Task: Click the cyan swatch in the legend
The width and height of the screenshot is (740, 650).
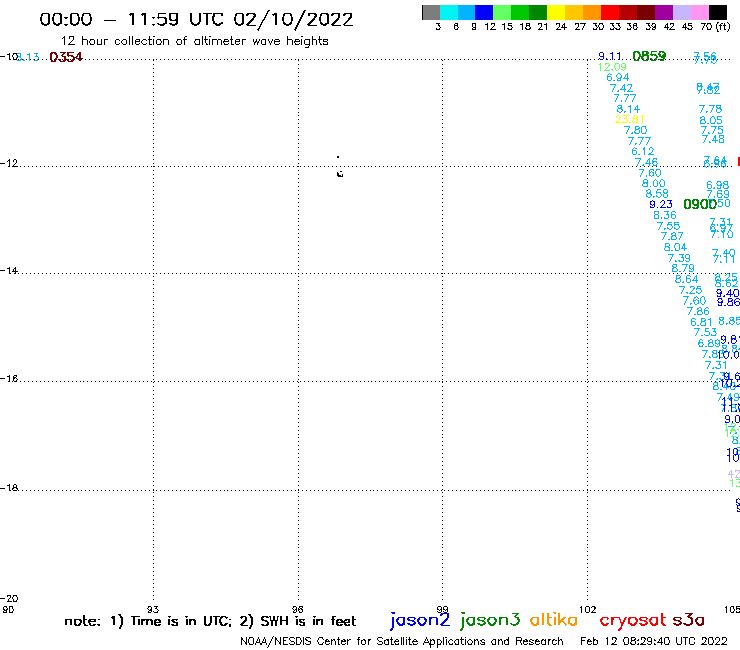Action: [449, 12]
